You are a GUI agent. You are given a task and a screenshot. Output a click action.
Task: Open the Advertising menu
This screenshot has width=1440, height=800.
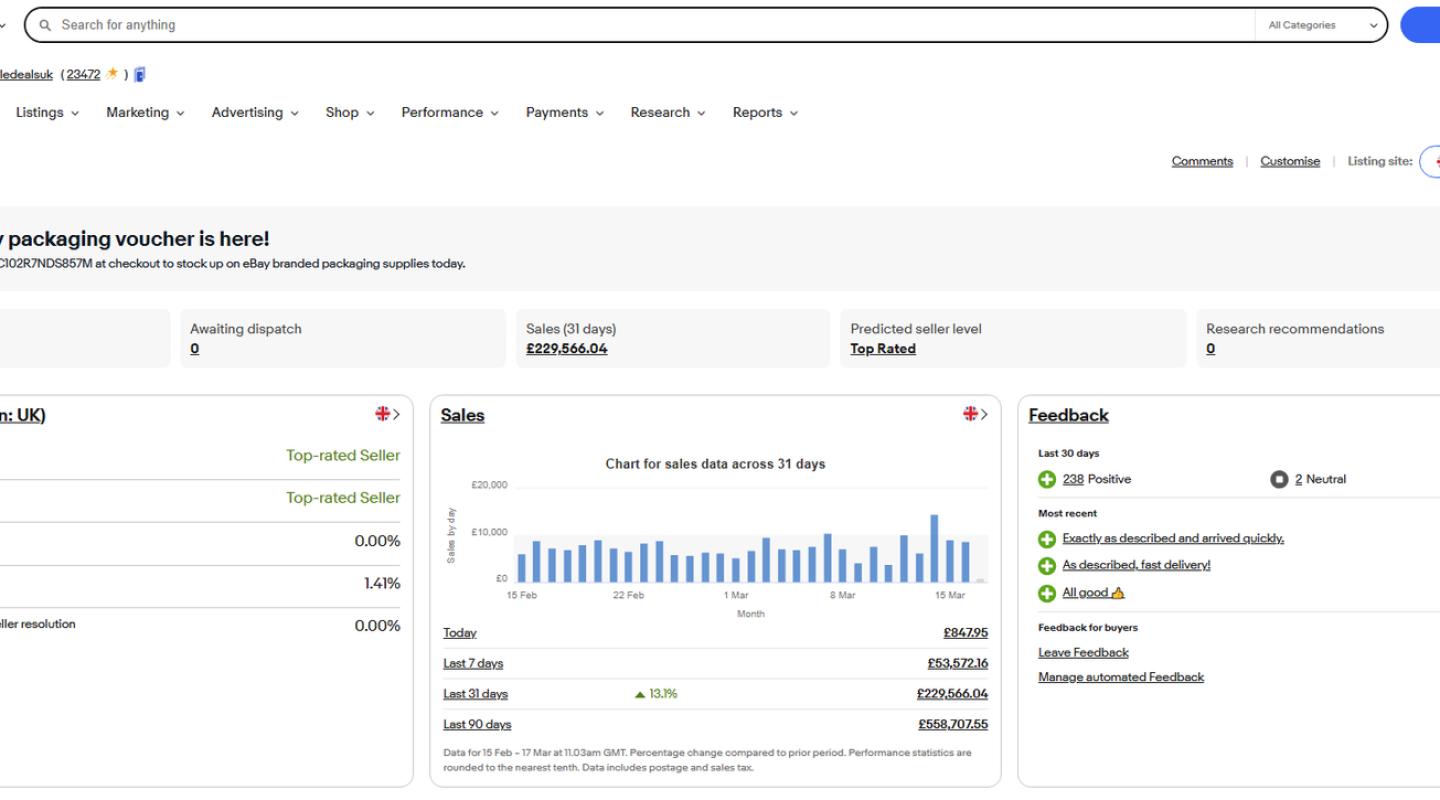pyautogui.click(x=254, y=113)
